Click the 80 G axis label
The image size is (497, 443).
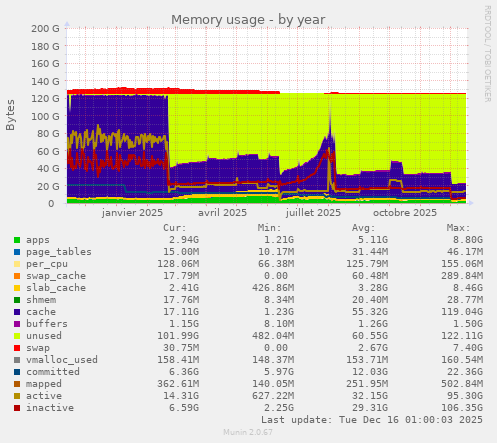(48, 134)
